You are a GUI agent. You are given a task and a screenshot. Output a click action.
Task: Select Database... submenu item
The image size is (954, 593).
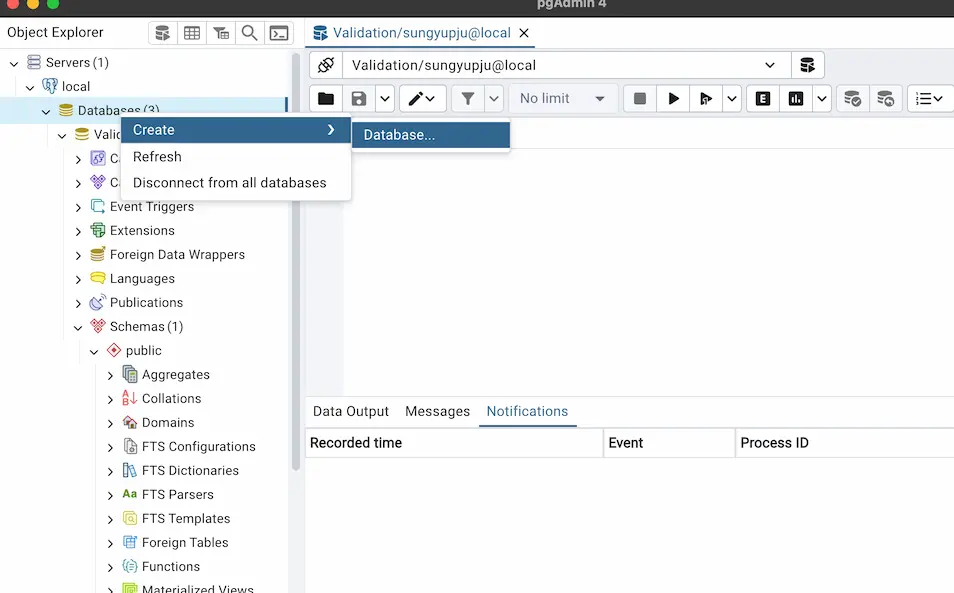point(431,135)
